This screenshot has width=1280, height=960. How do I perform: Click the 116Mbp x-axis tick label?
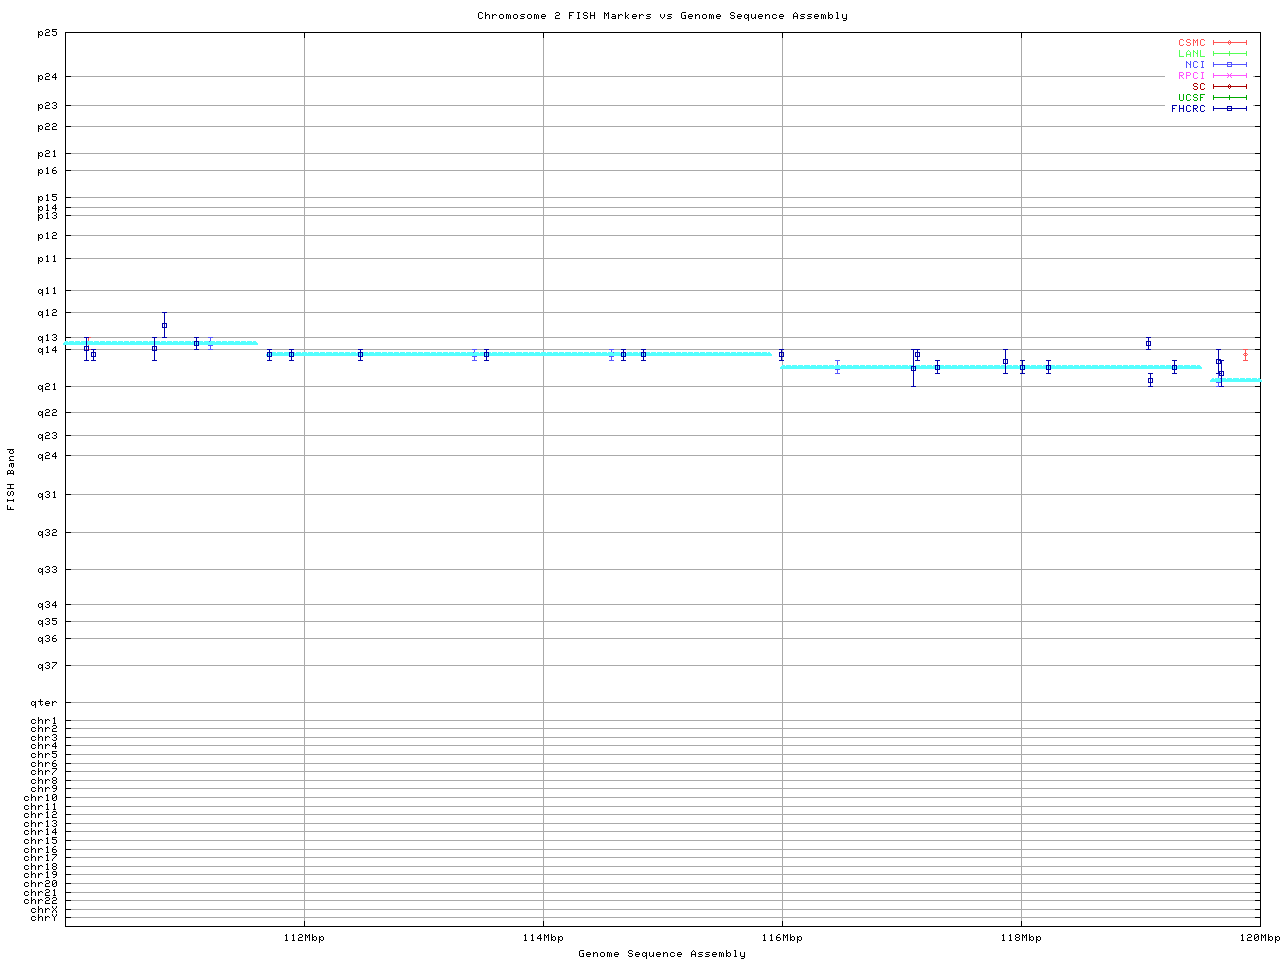tap(782, 938)
